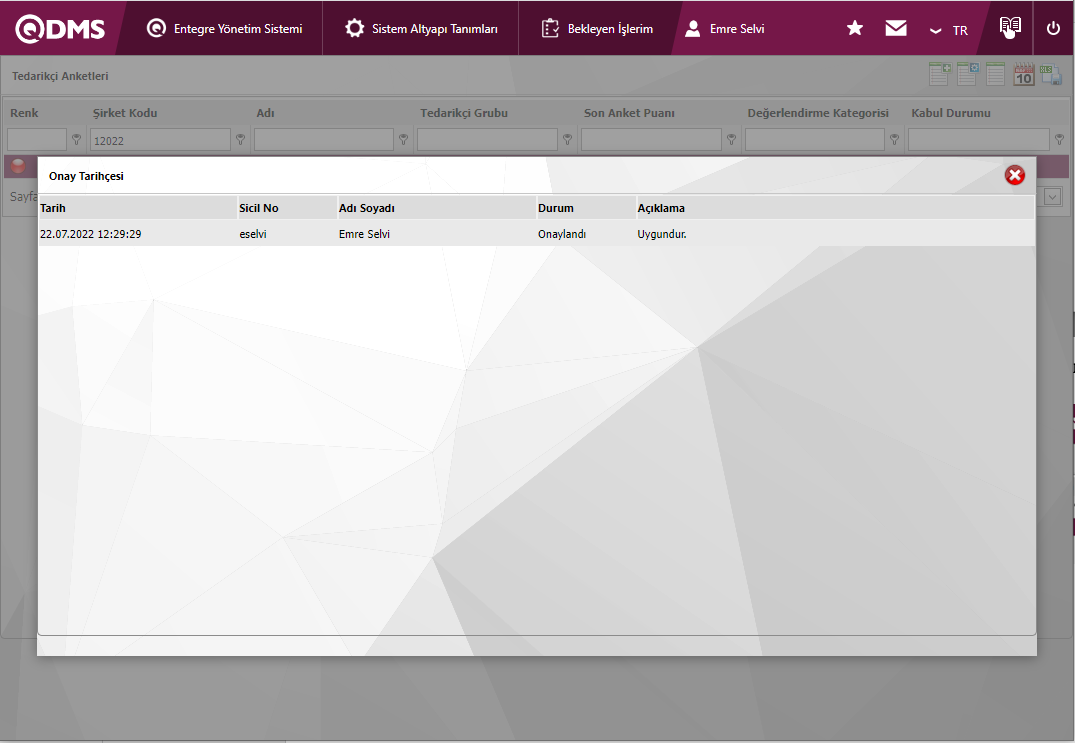Viewport: 1075px width, 743px height.
Task: Open Entegre Yönetim Sistemi menu
Action: pos(225,29)
